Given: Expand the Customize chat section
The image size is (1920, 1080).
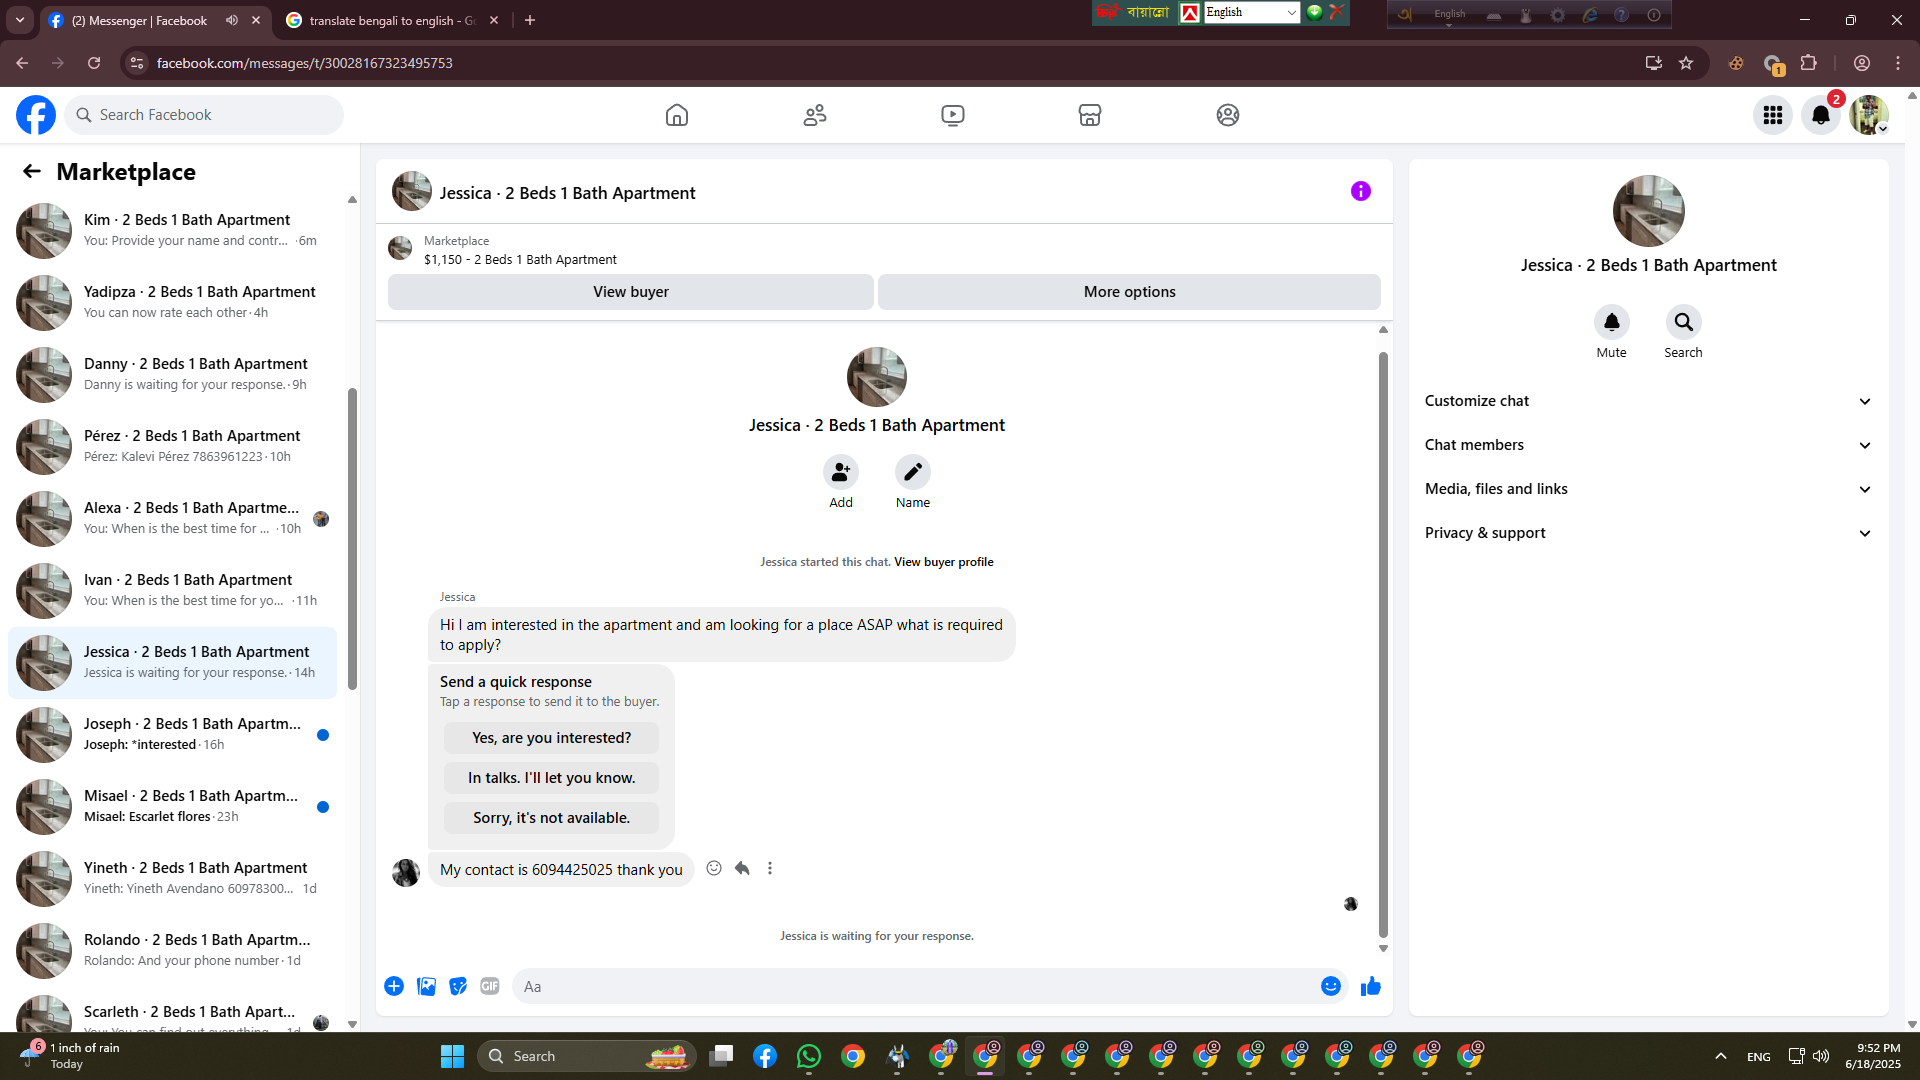Looking at the screenshot, I should click(x=1648, y=401).
